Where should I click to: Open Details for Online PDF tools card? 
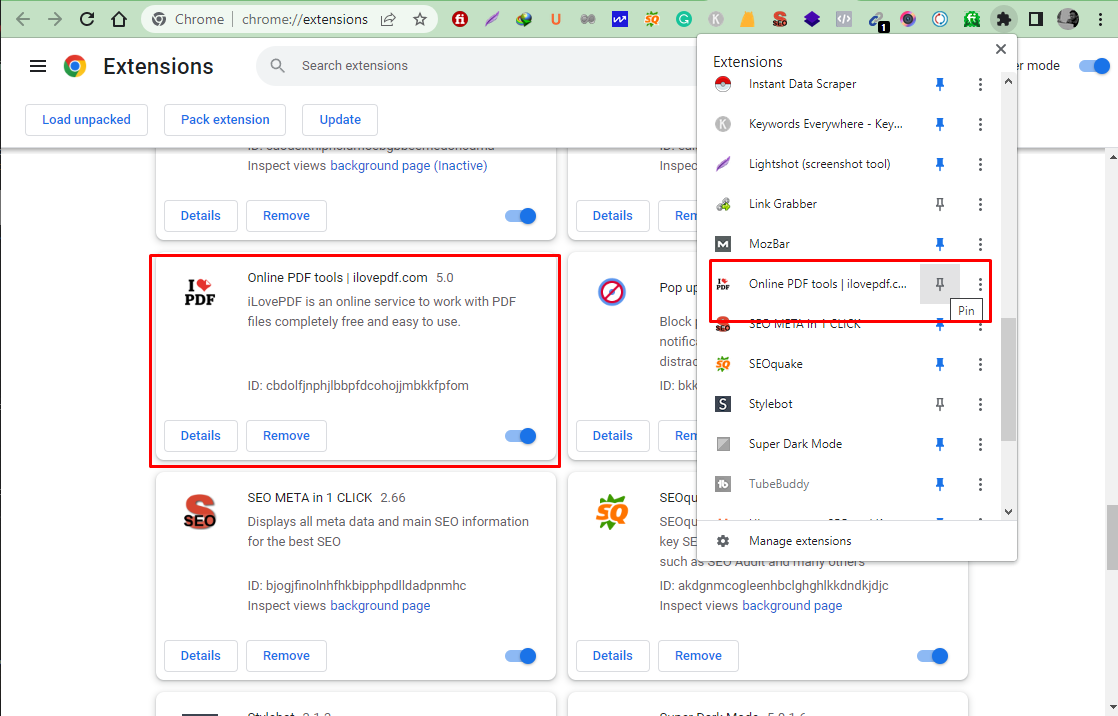[x=200, y=436]
